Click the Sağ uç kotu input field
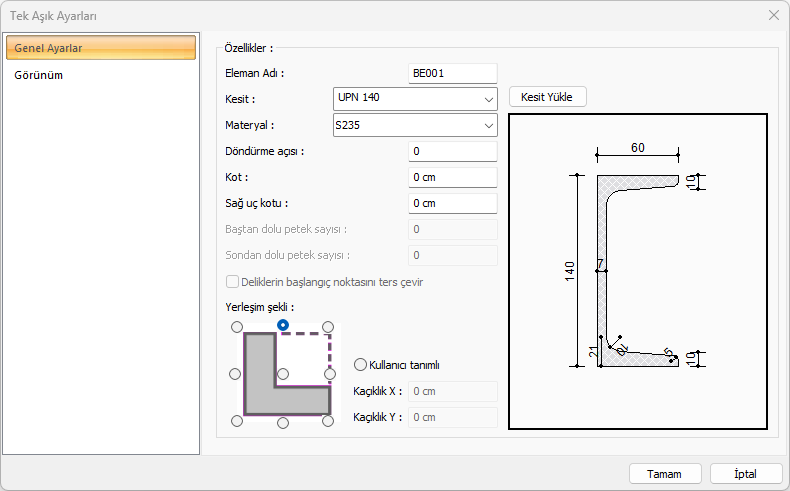Image resolution: width=790 pixels, height=491 pixels. click(453, 204)
